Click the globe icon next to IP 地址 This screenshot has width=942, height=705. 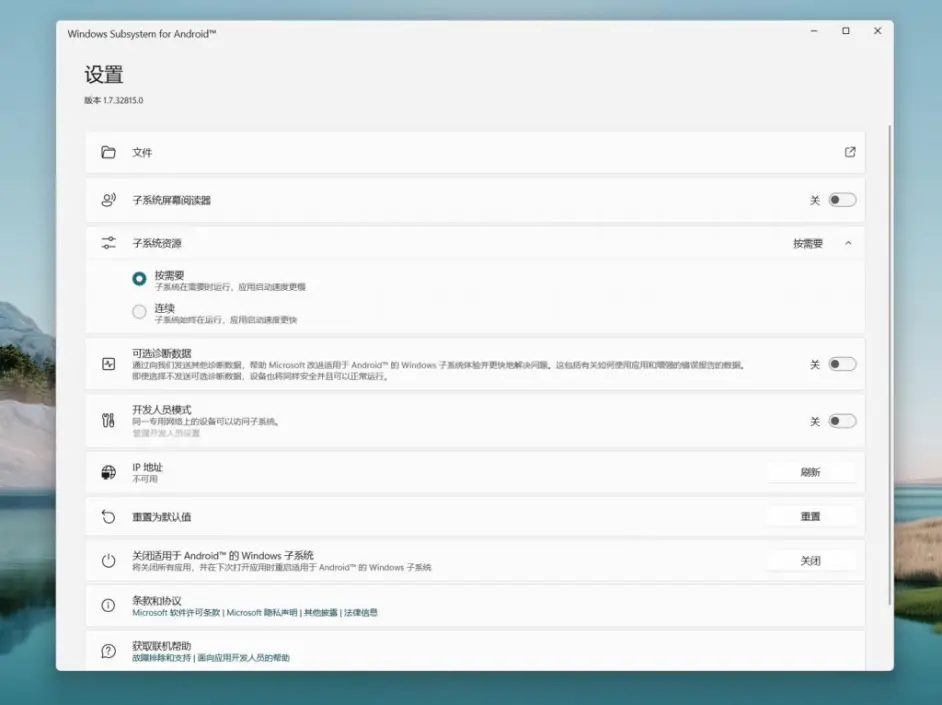pos(110,471)
